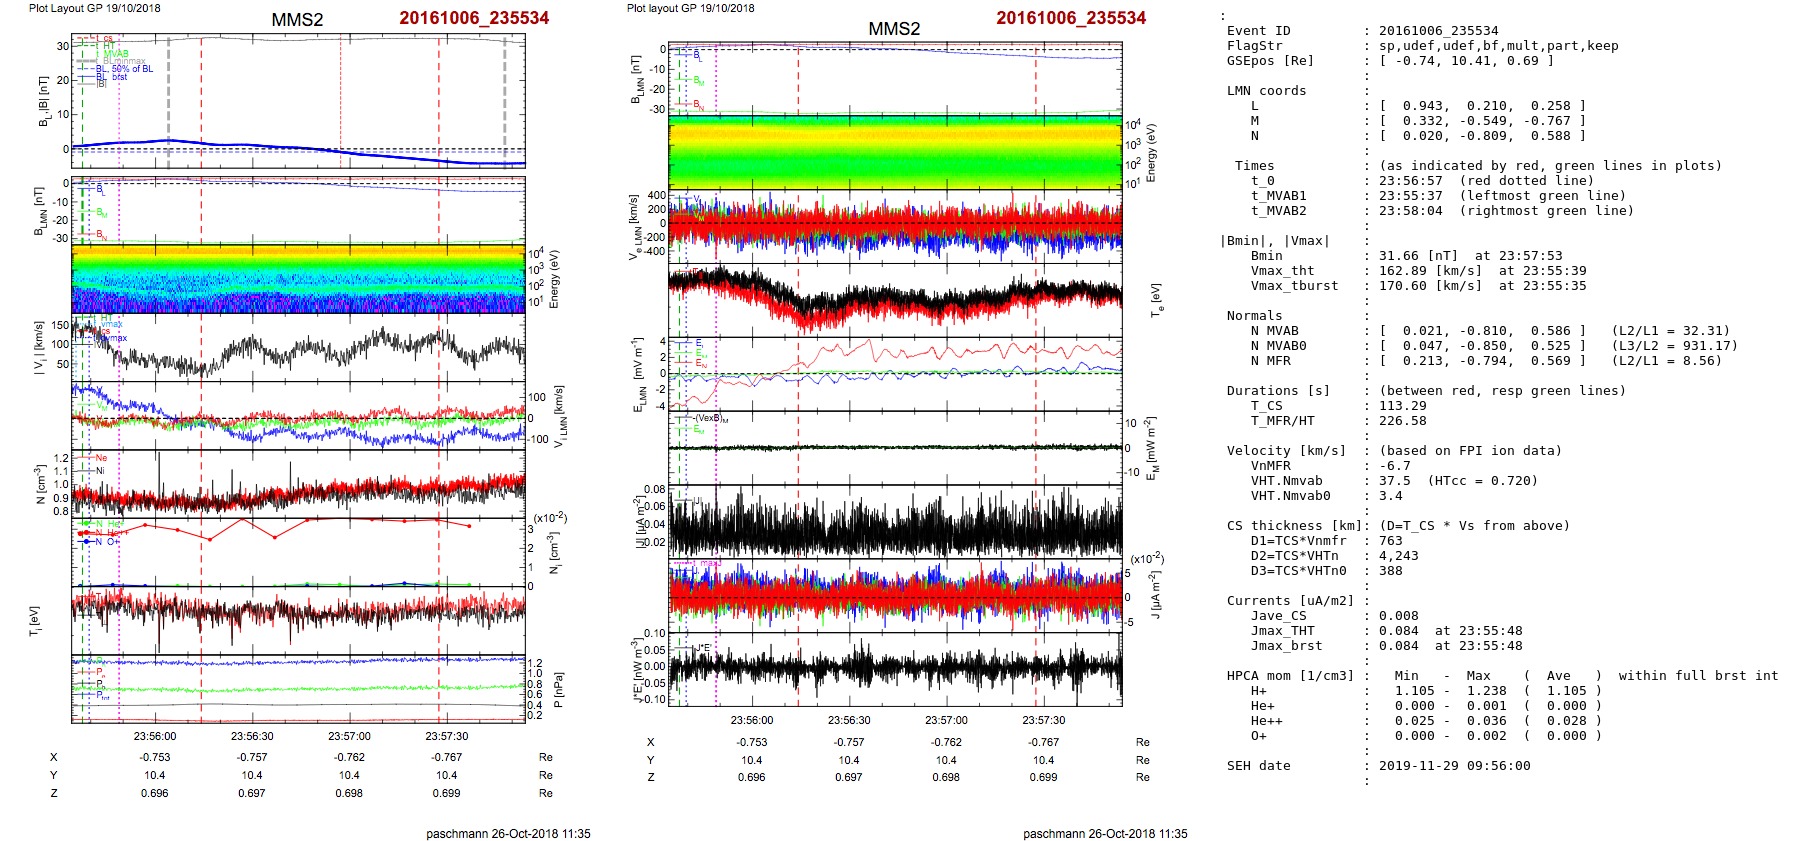Select the 23:56:00 time tick under the first plot
Image resolution: width=1804 pixels, height=841 pixels.
155,736
